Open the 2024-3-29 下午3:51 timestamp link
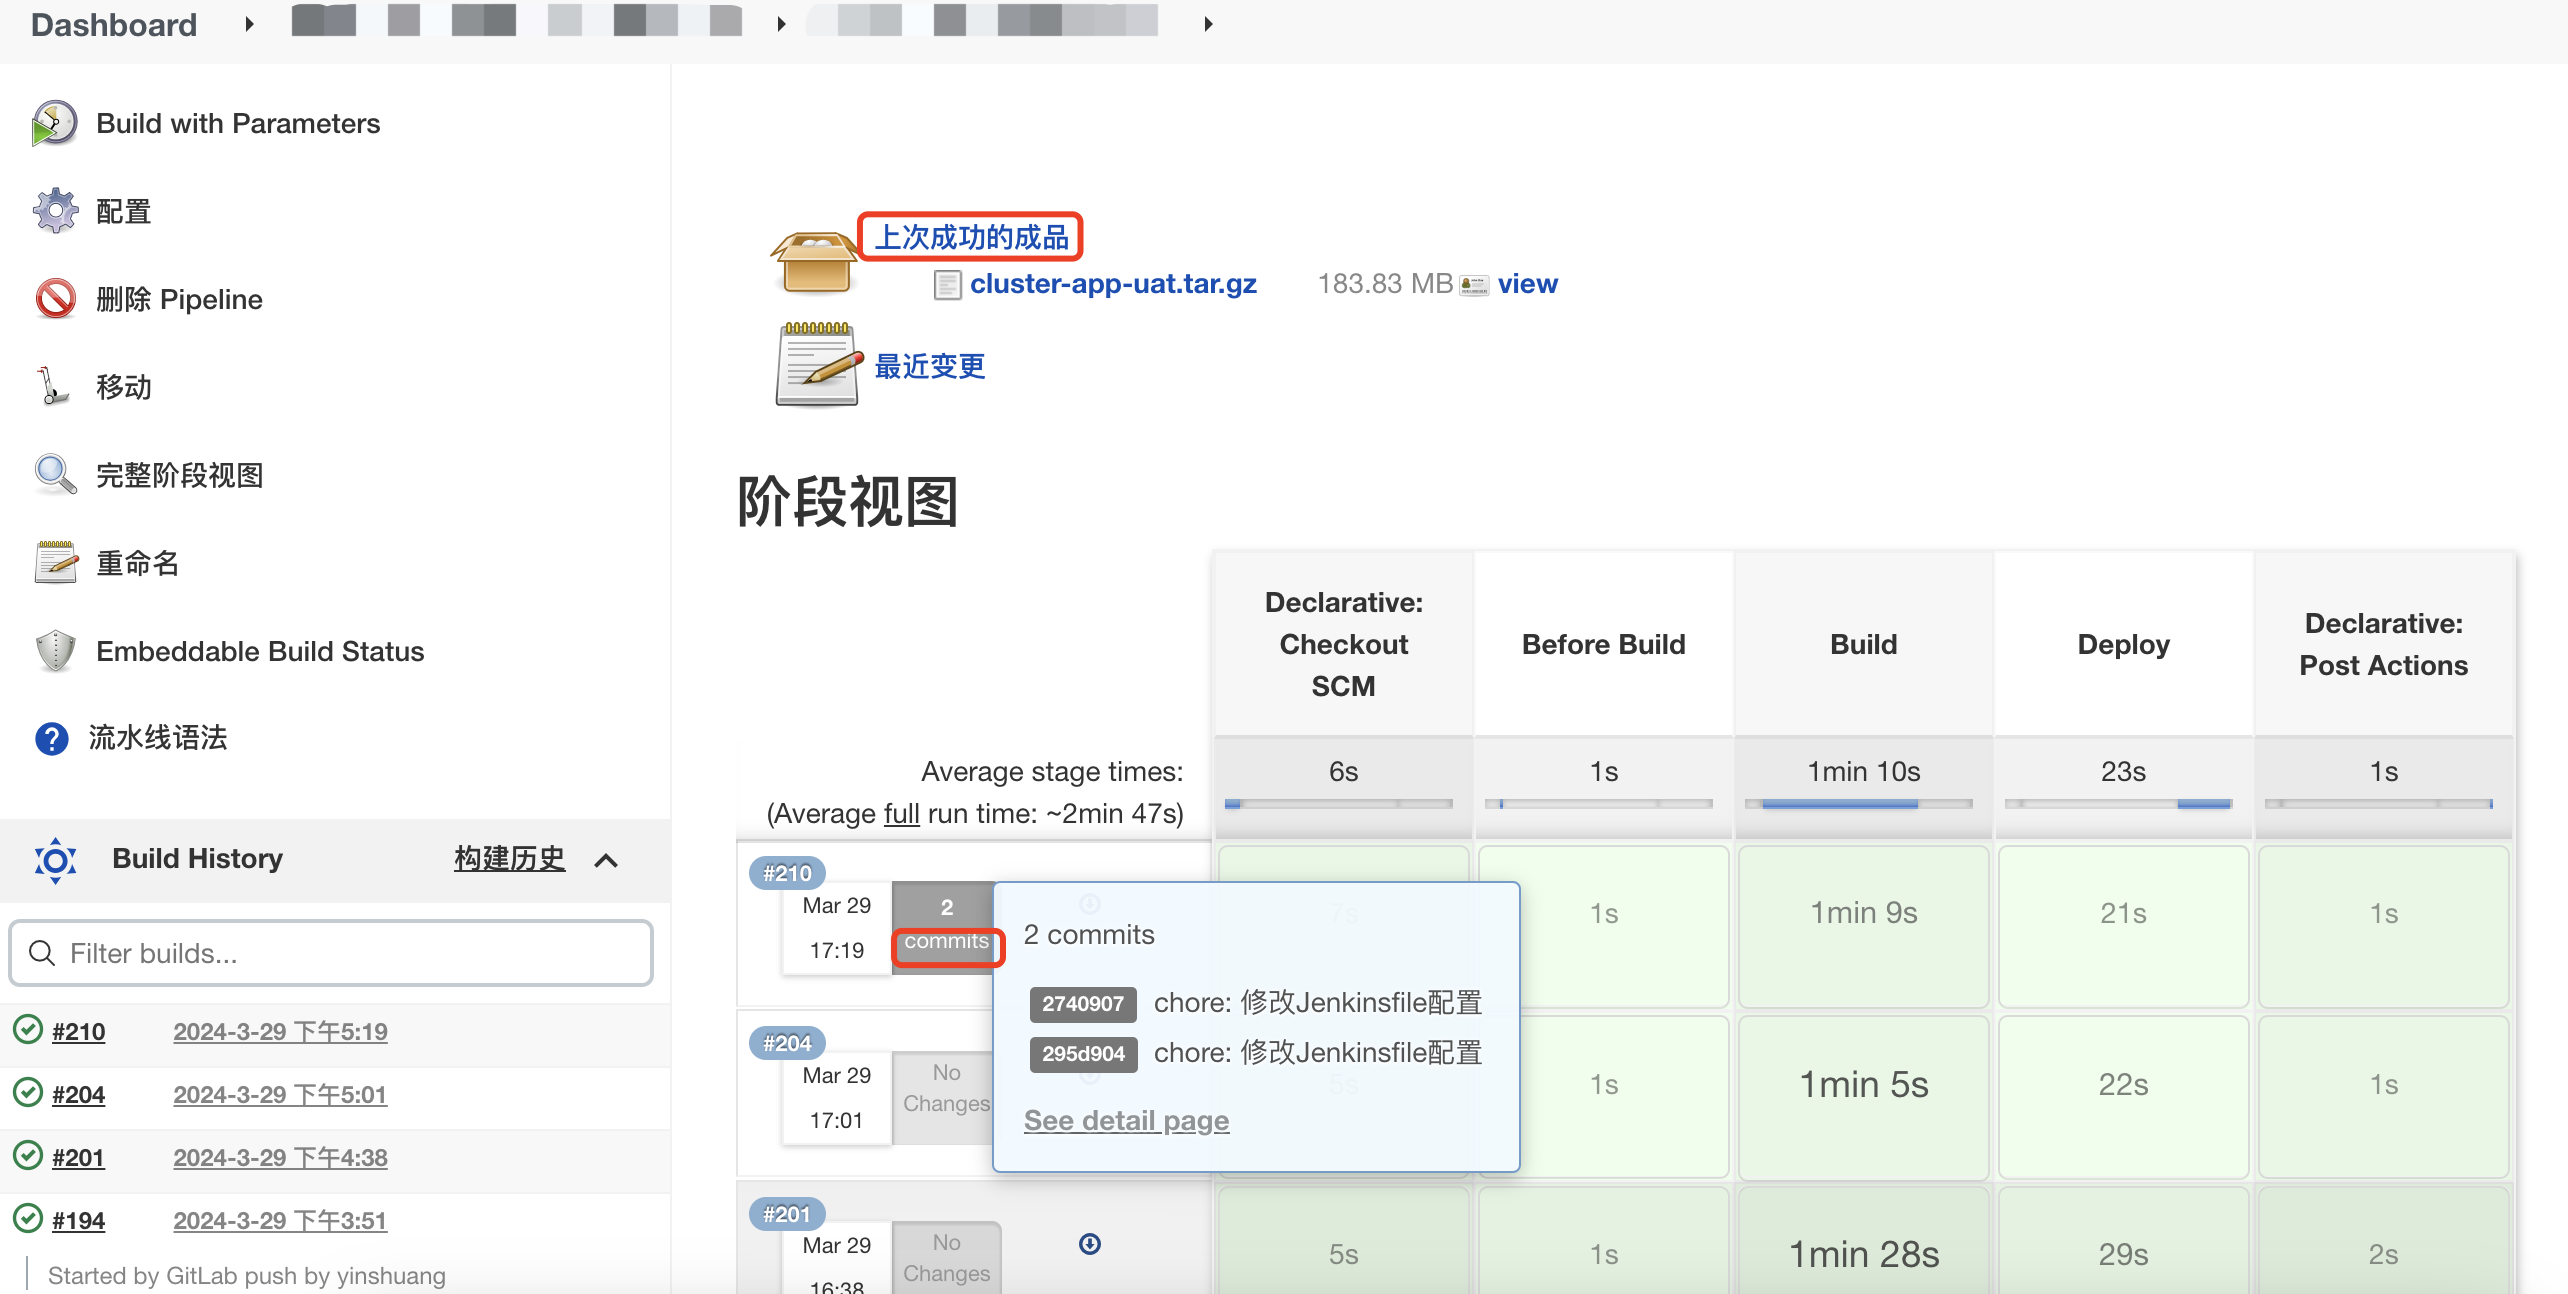 (280, 1220)
